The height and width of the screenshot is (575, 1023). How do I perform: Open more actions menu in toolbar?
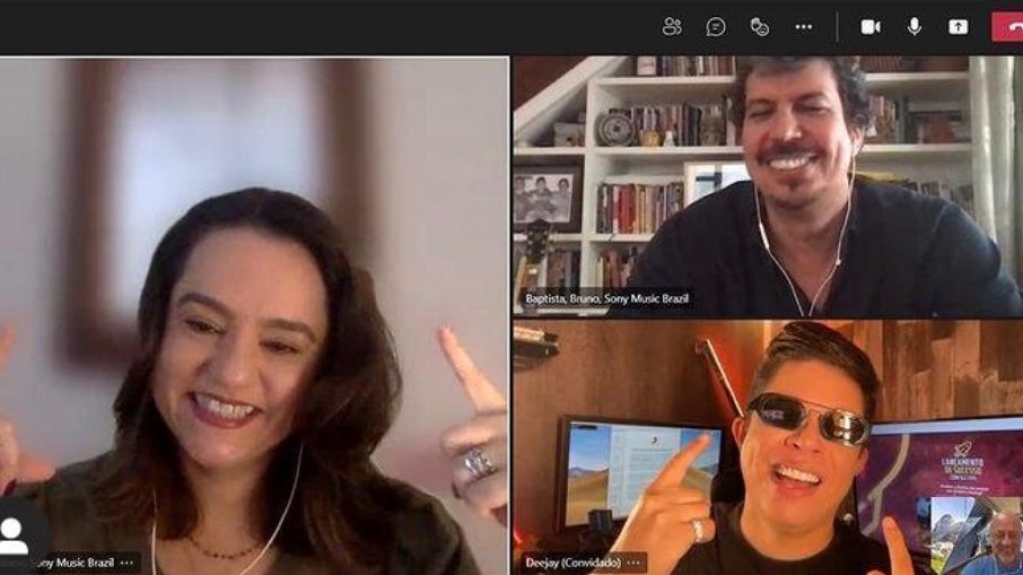point(804,27)
